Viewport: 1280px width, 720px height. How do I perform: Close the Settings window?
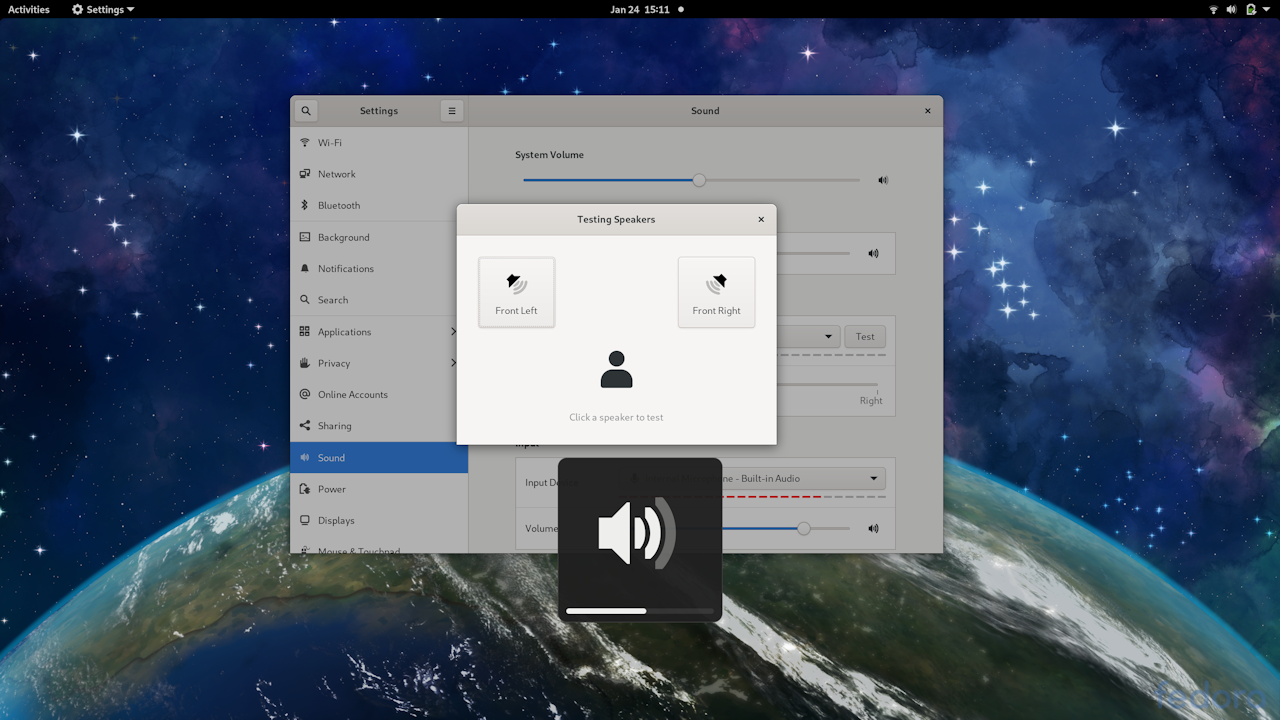pyautogui.click(x=928, y=111)
